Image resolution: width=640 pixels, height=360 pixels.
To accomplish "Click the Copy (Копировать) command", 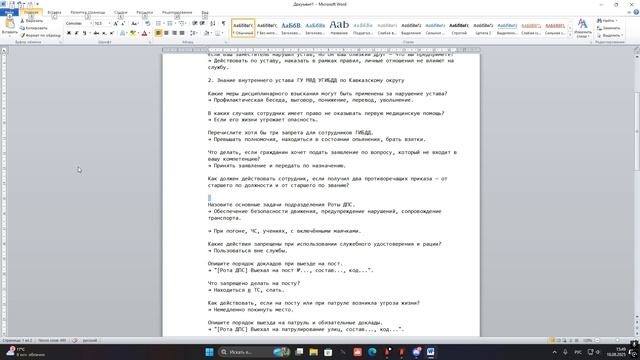I will 34,28.
